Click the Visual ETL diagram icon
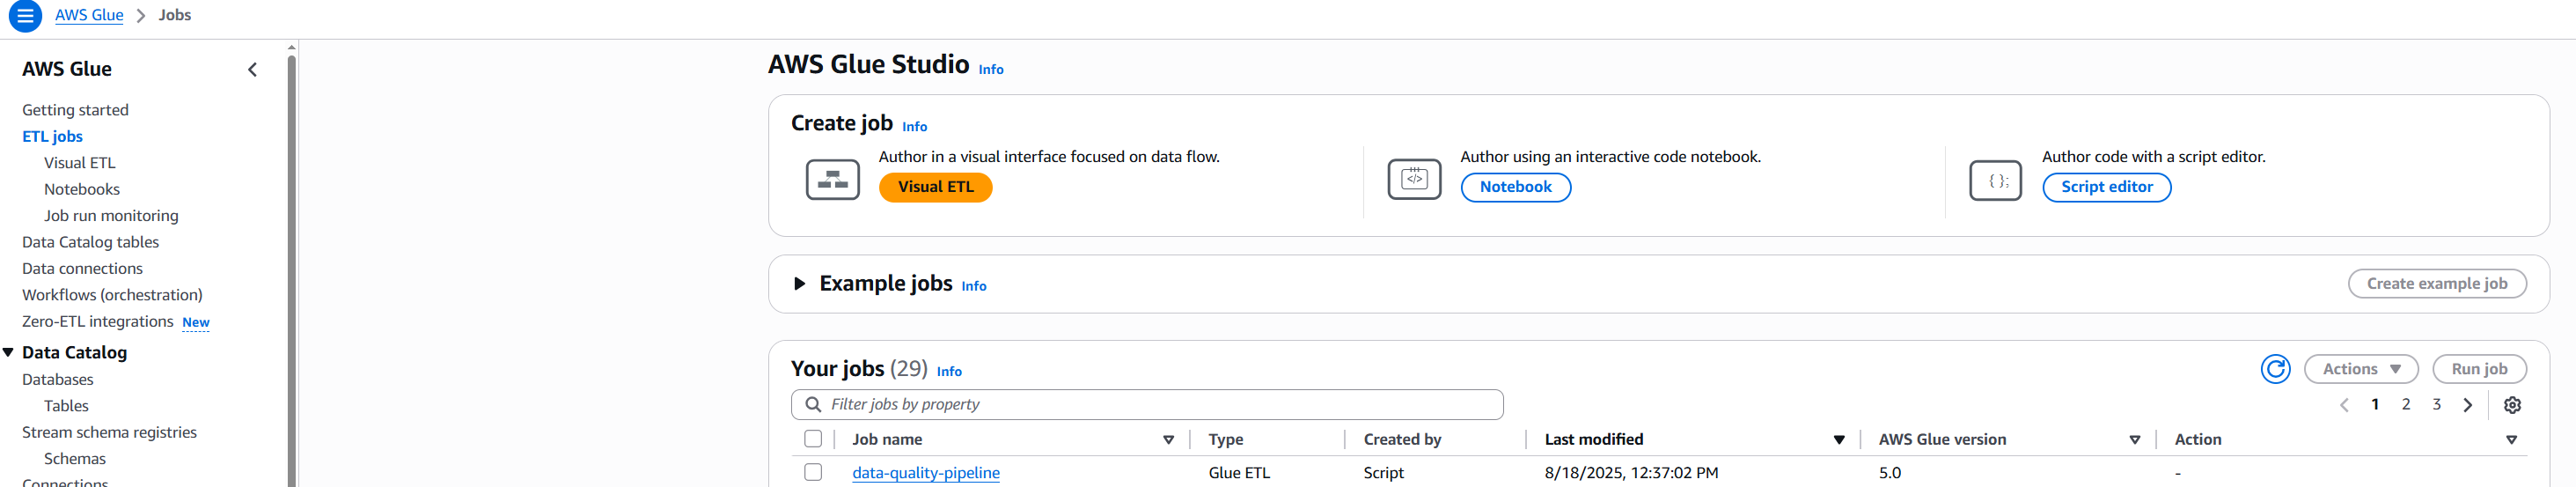The height and width of the screenshot is (487, 2576). coord(832,180)
